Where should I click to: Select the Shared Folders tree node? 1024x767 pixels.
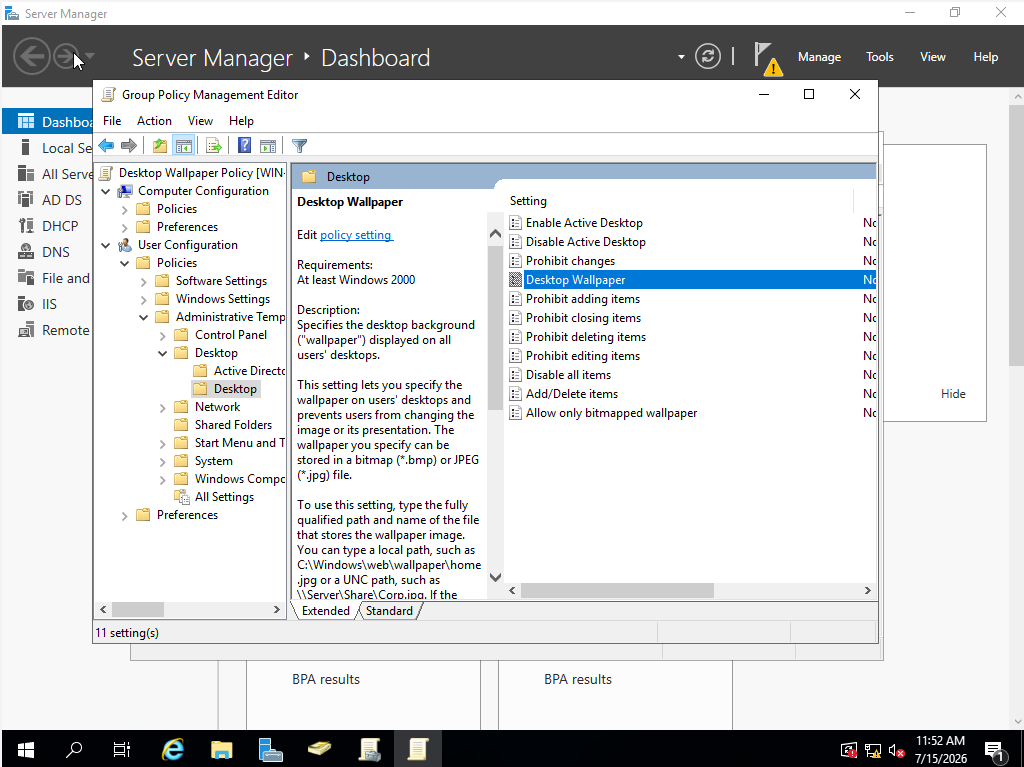[x=233, y=425]
